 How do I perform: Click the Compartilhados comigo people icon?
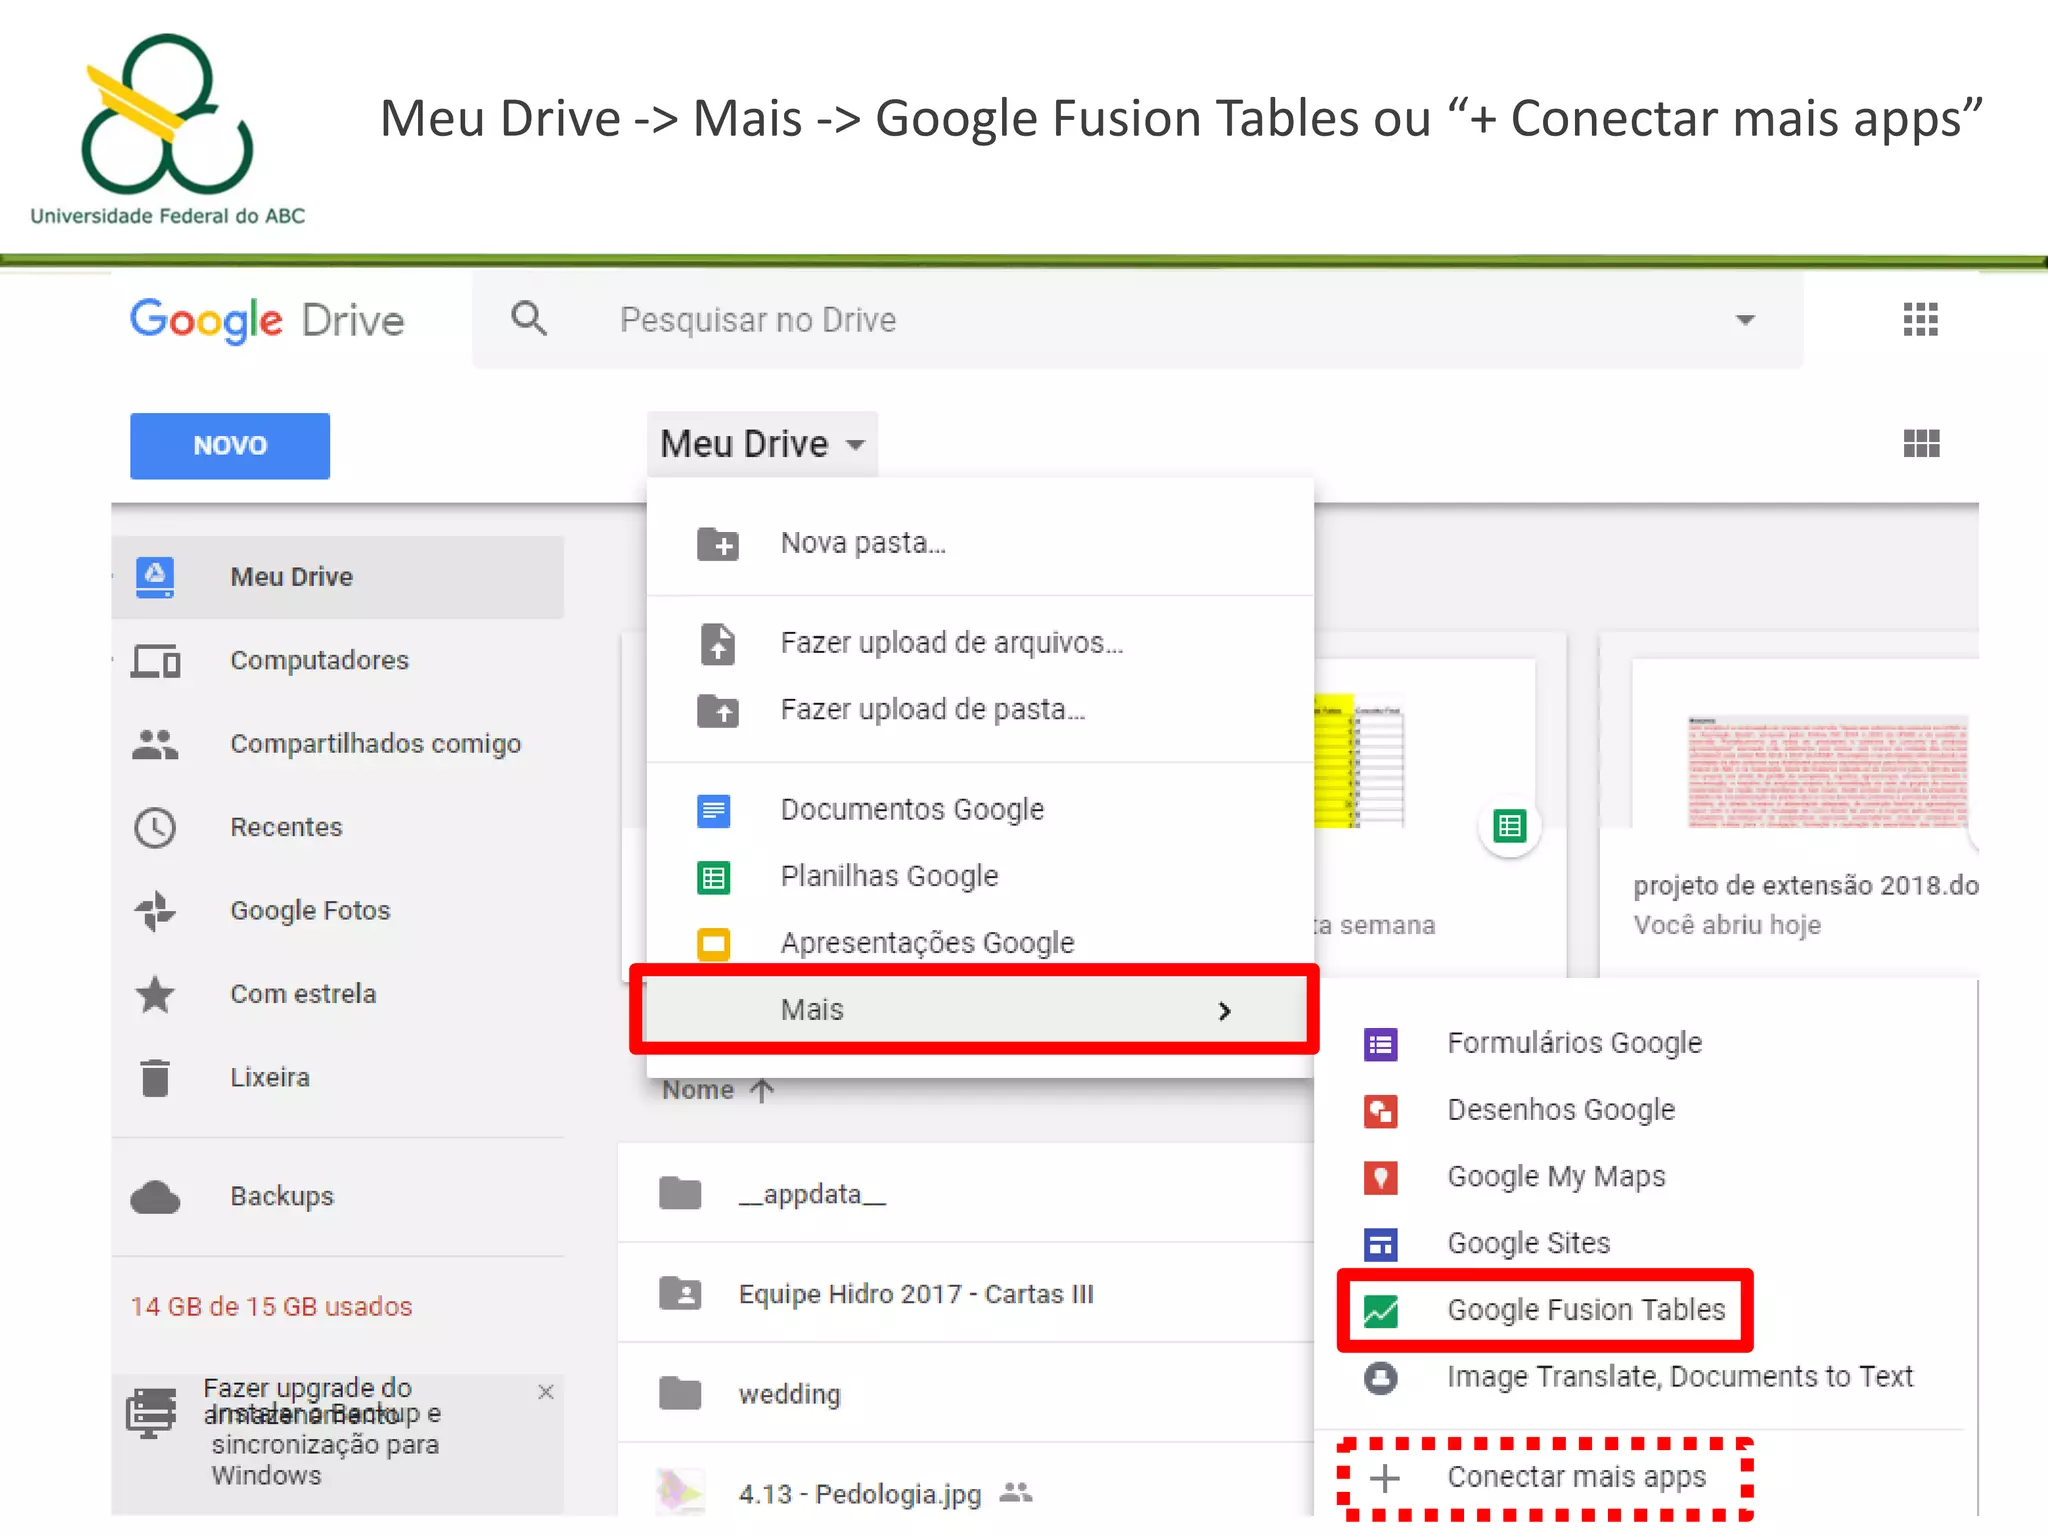click(155, 744)
